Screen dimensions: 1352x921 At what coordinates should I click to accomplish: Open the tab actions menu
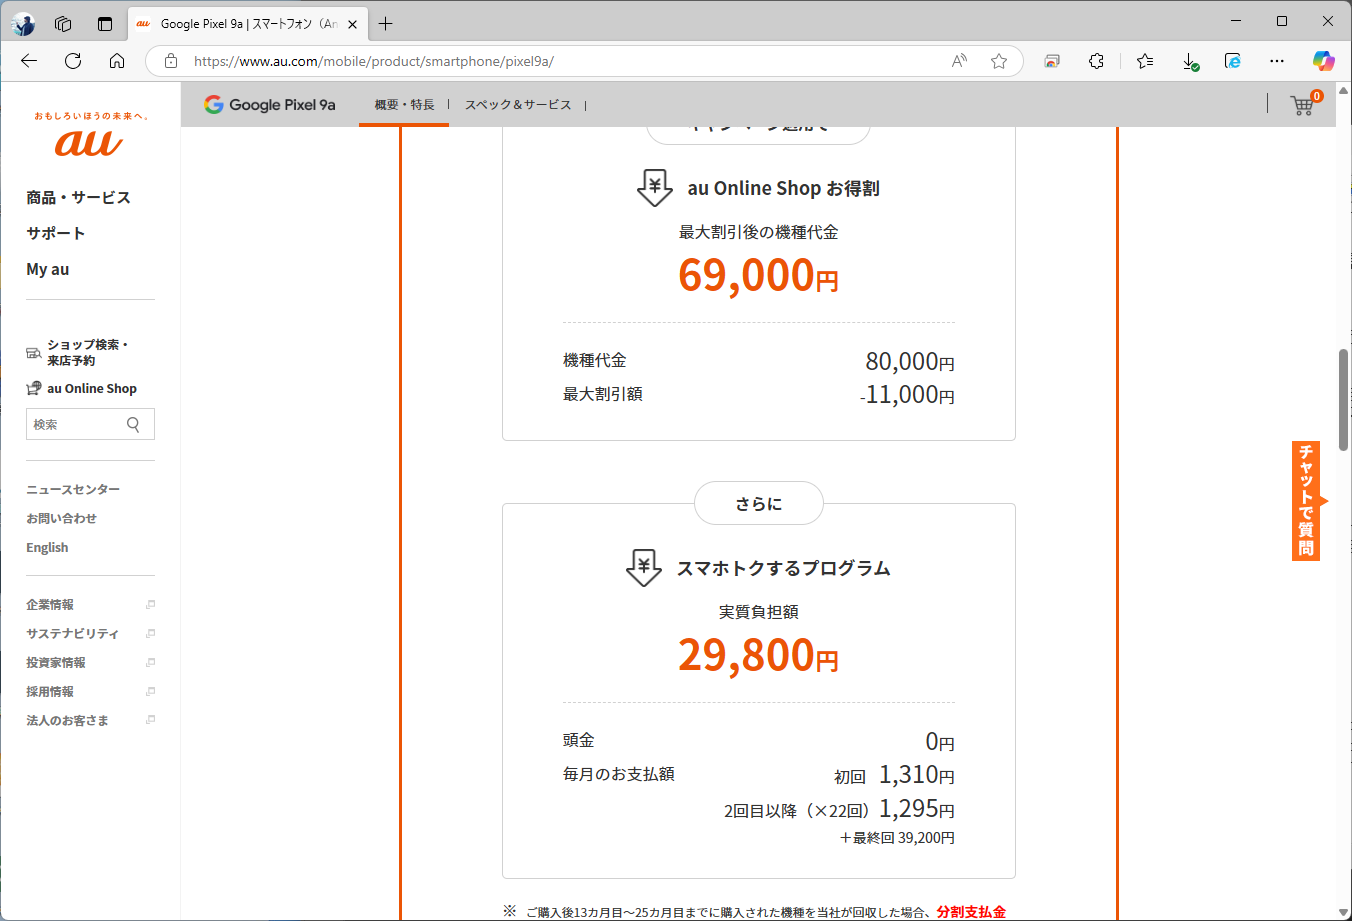tap(105, 23)
